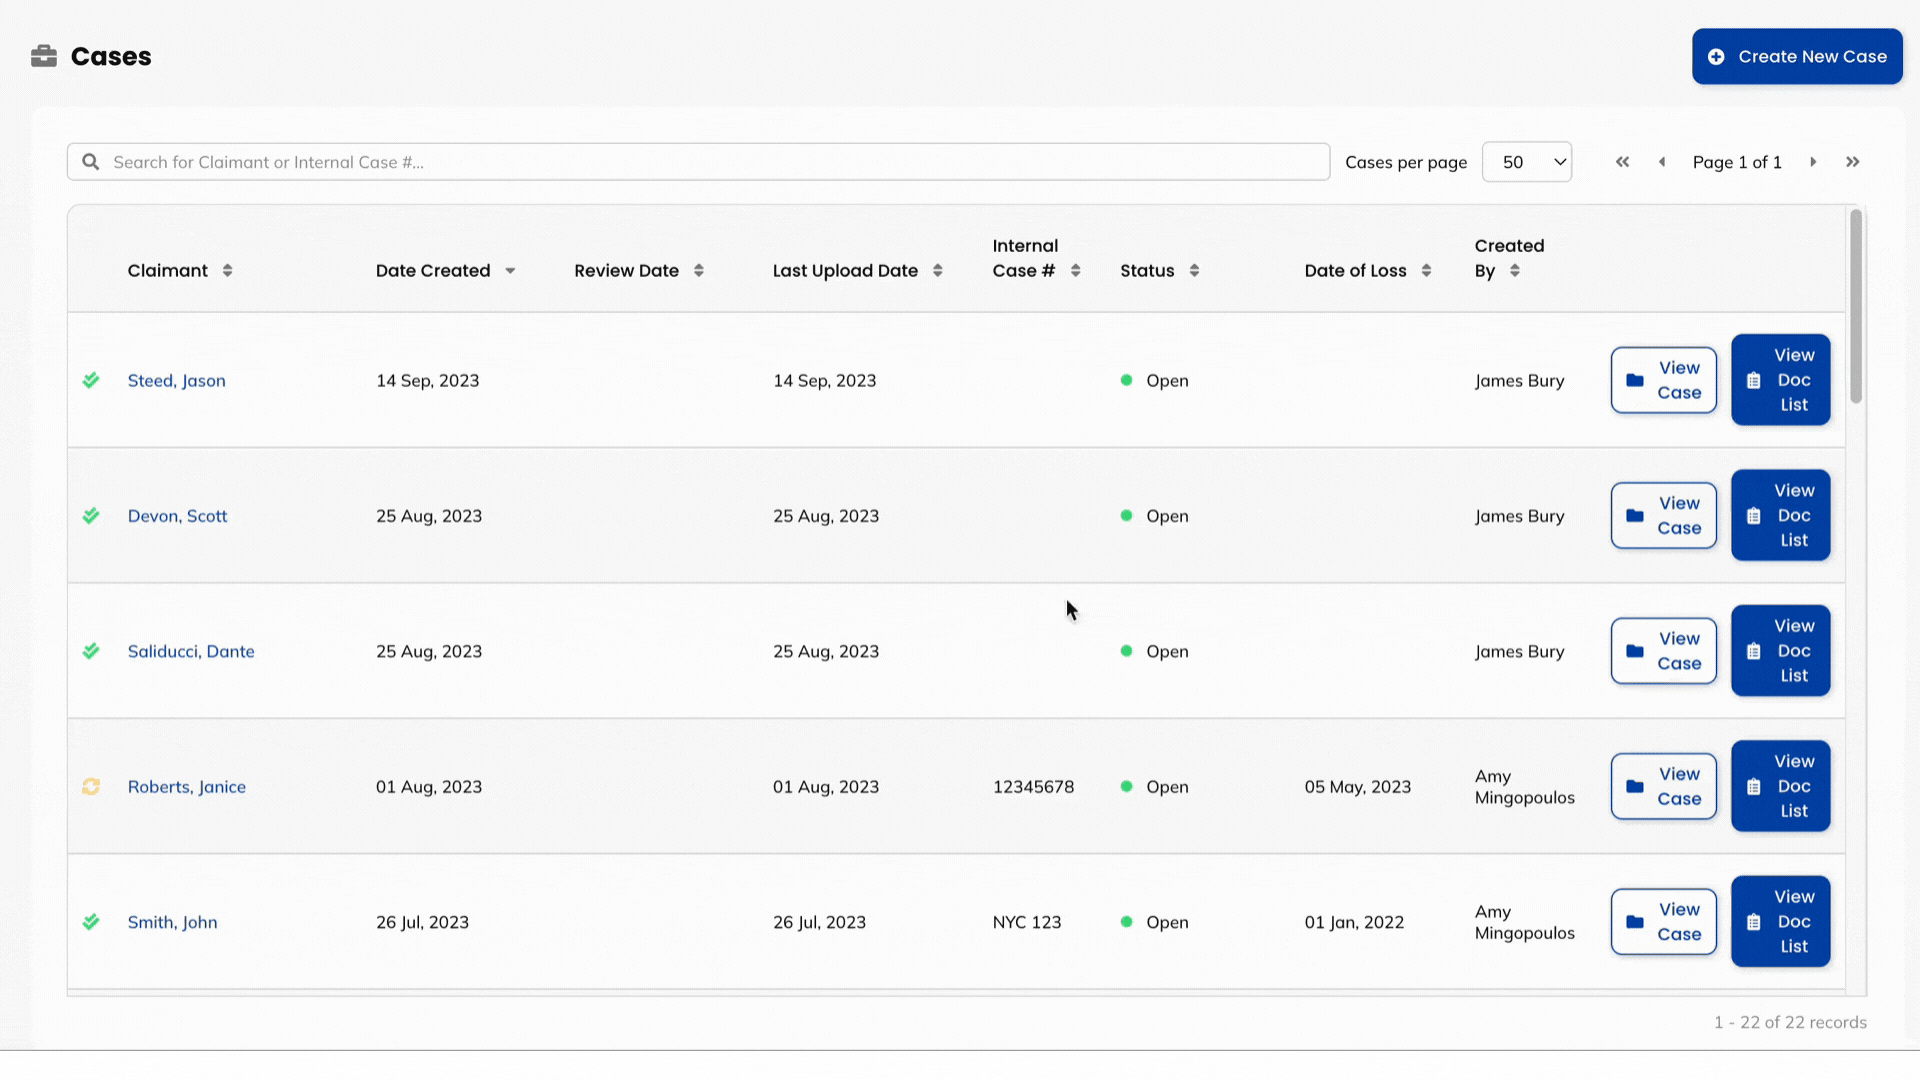Click the clipboard icon on Smith, John's View Doc List
The height and width of the screenshot is (1080, 1920).
1753,921
